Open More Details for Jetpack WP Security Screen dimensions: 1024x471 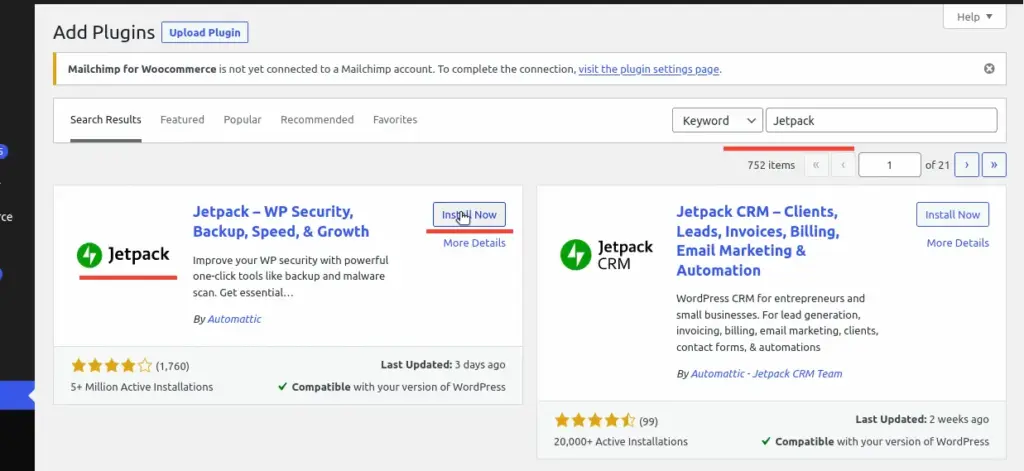(x=474, y=243)
